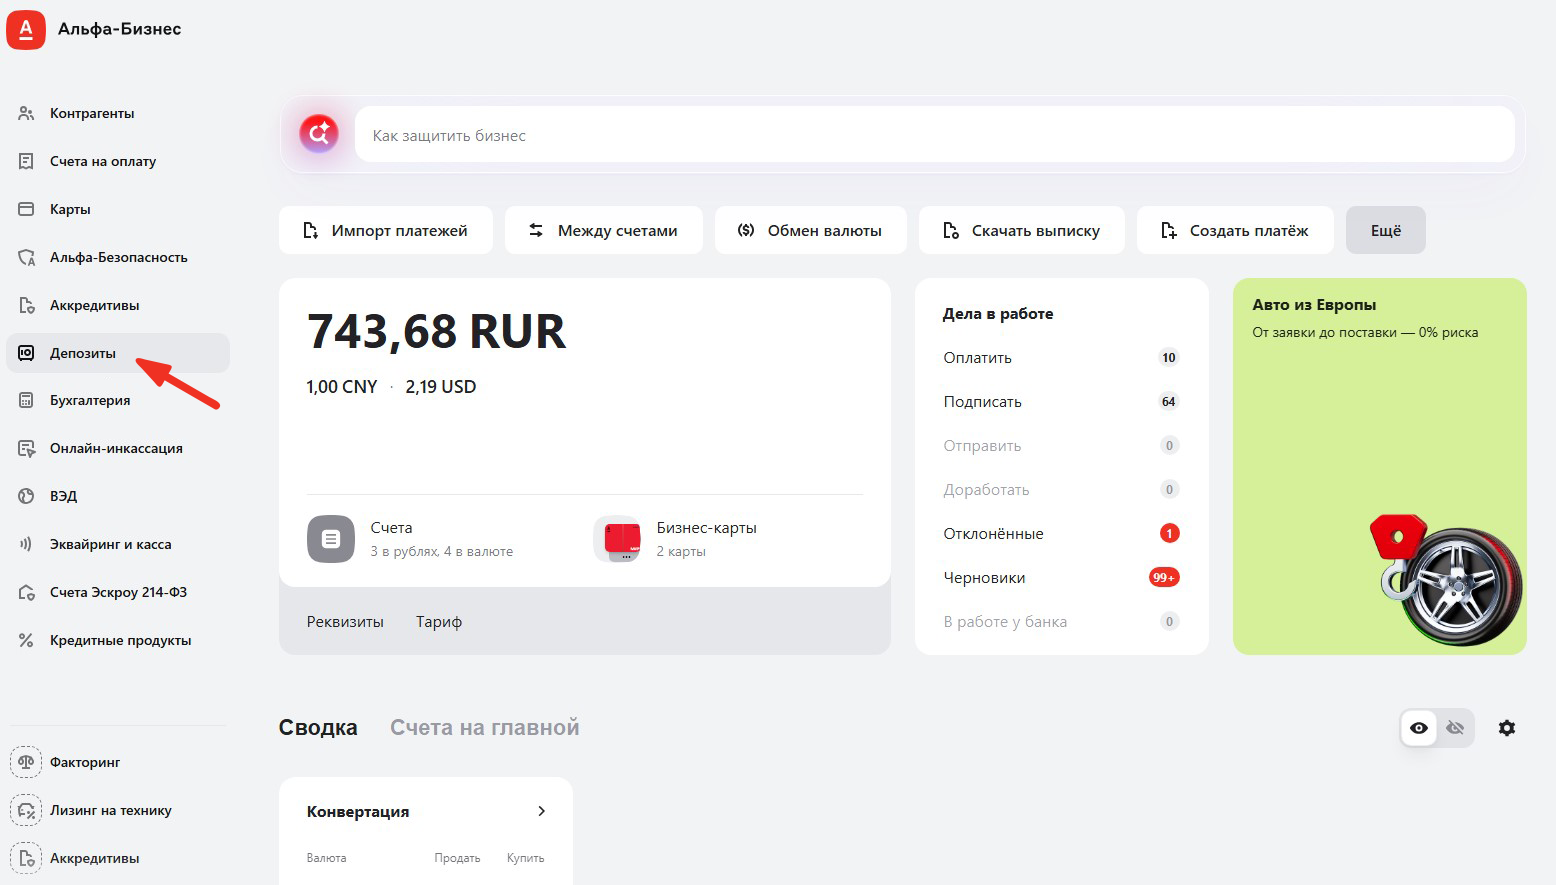Switch to Счета на главной tab

[x=484, y=728]
